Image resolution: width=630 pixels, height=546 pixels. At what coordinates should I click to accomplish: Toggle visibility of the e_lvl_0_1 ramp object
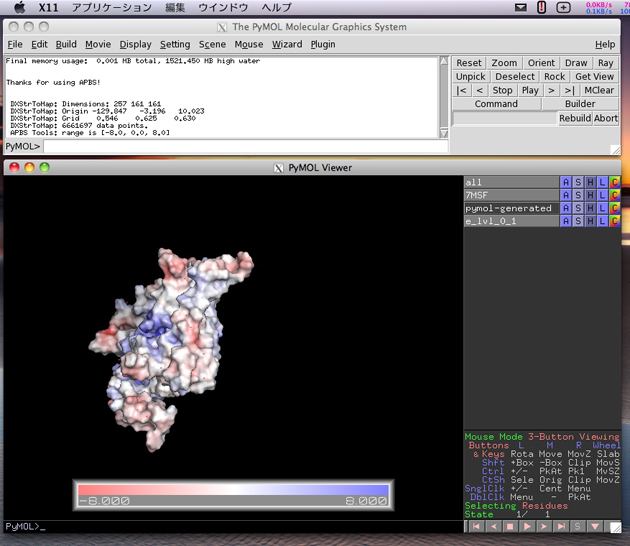[511, 221]
